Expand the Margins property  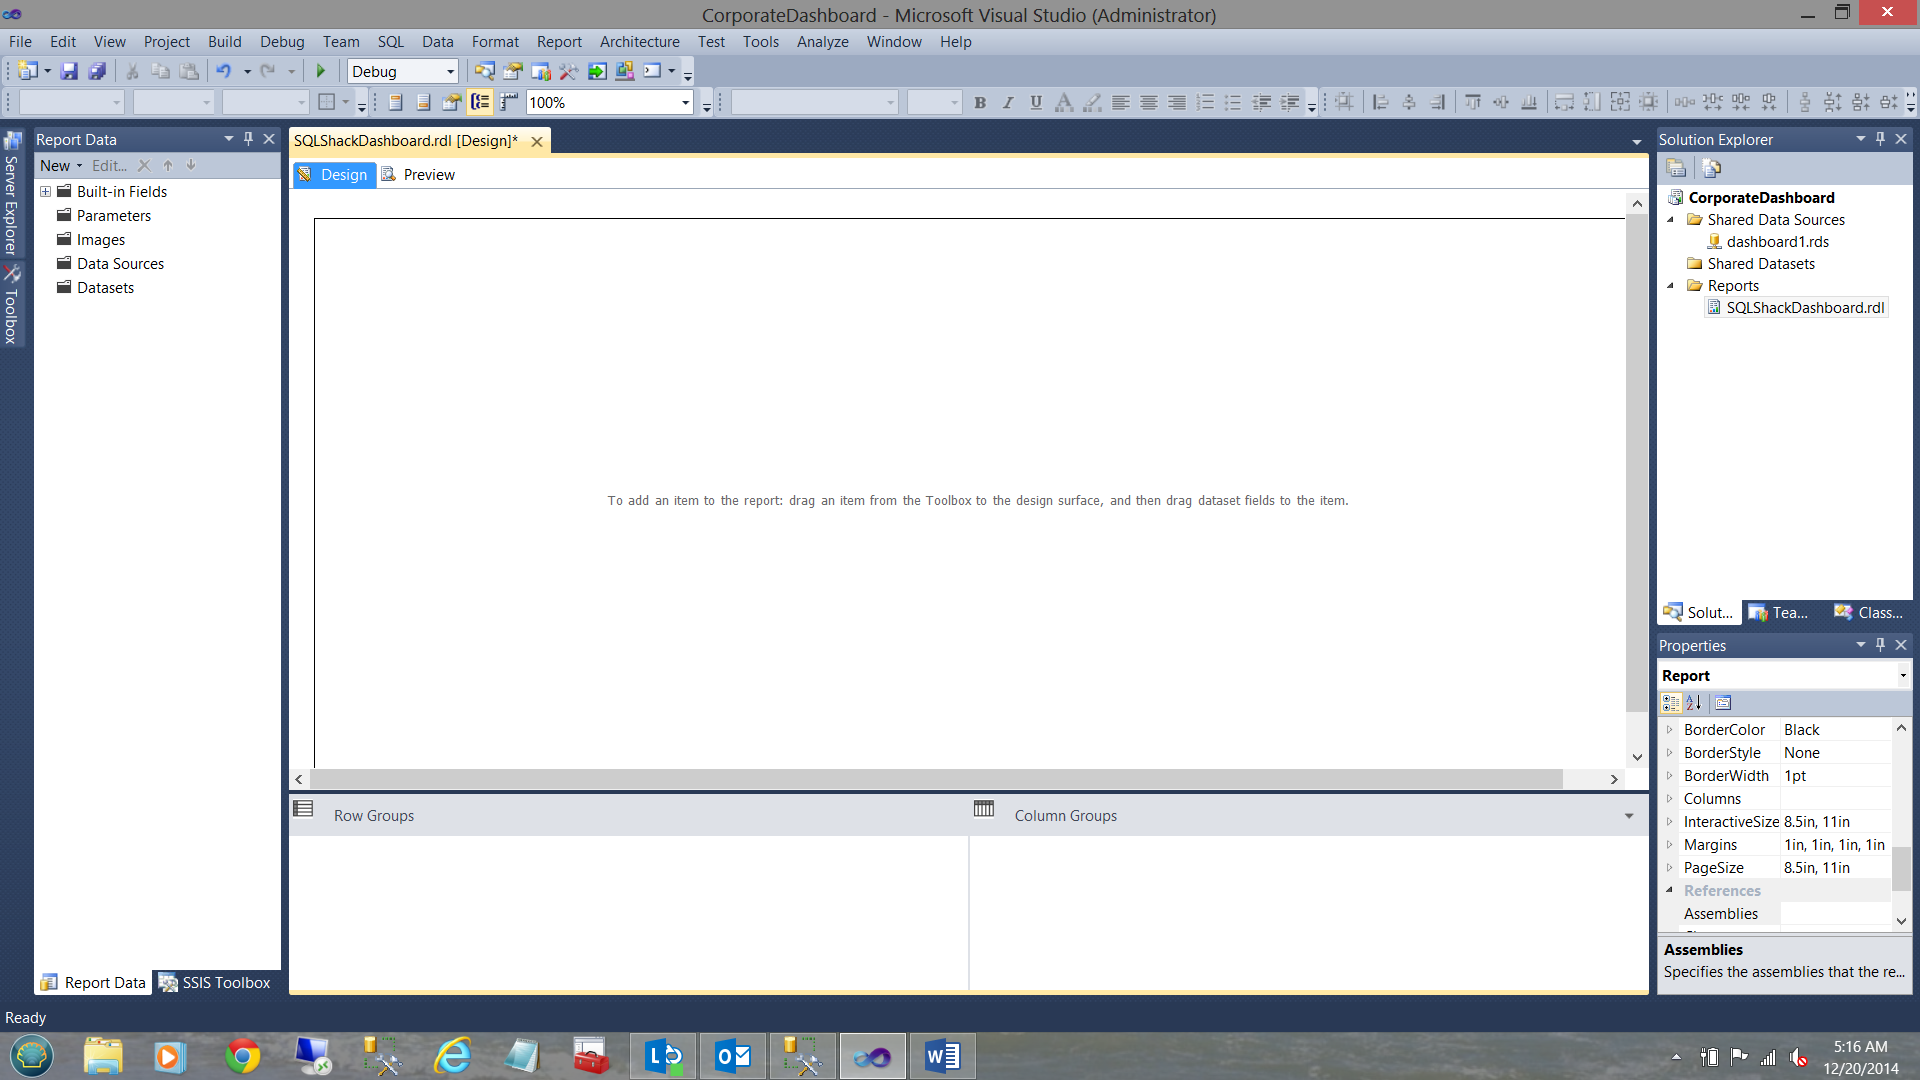(x=1669, y=845)
